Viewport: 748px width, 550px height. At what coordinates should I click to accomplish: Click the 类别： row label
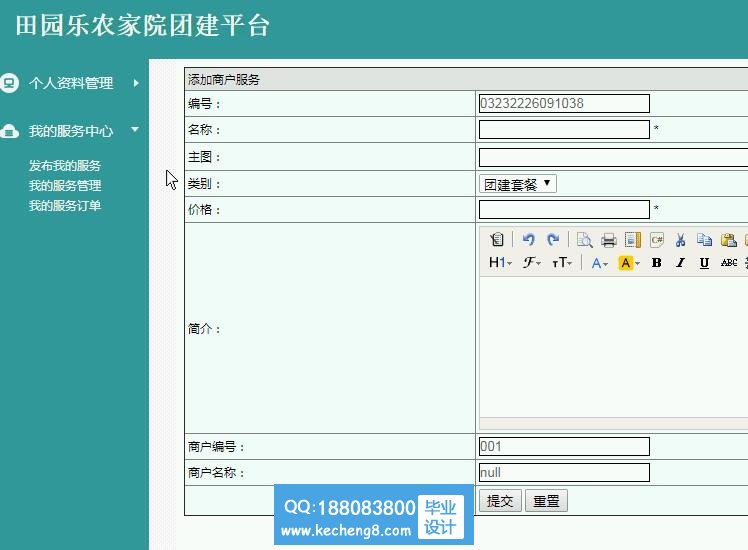tap(204, 184)
